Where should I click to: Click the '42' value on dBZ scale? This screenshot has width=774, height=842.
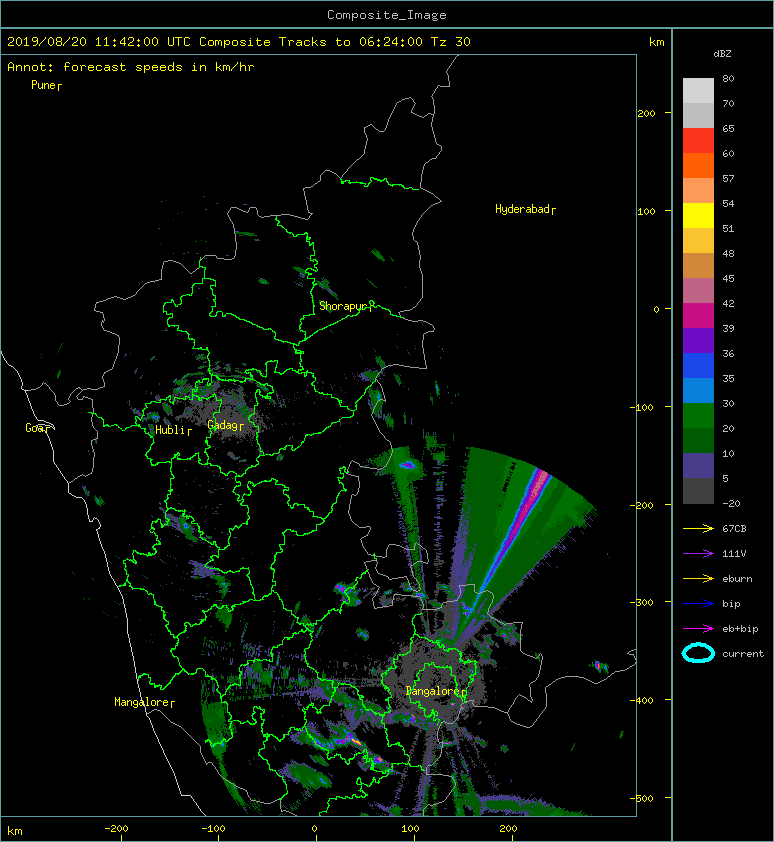coord(728,303)
